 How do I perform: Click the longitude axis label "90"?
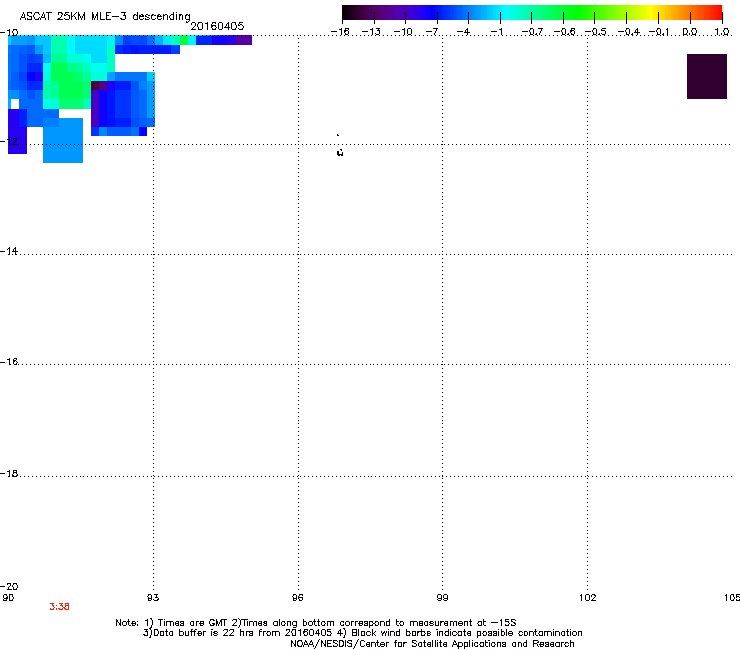tap(8, 598)
